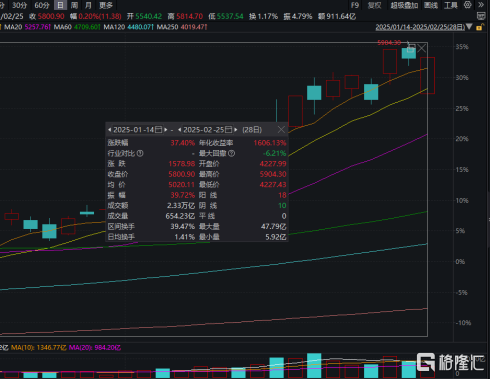Select the 日 daily period tab
Viewport: 491px width, 379px height.
[60, 5]
